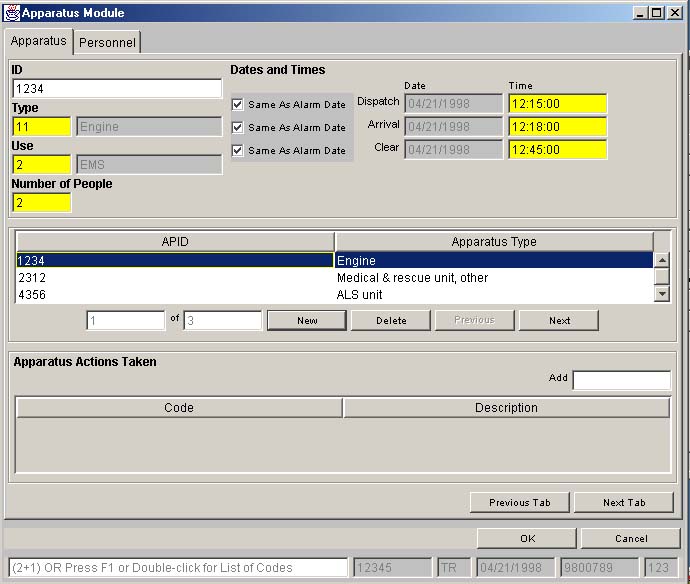Cancel the Apparatus Module dialog
The height and width of the screenshot is (584, 690).
point(630,539)
